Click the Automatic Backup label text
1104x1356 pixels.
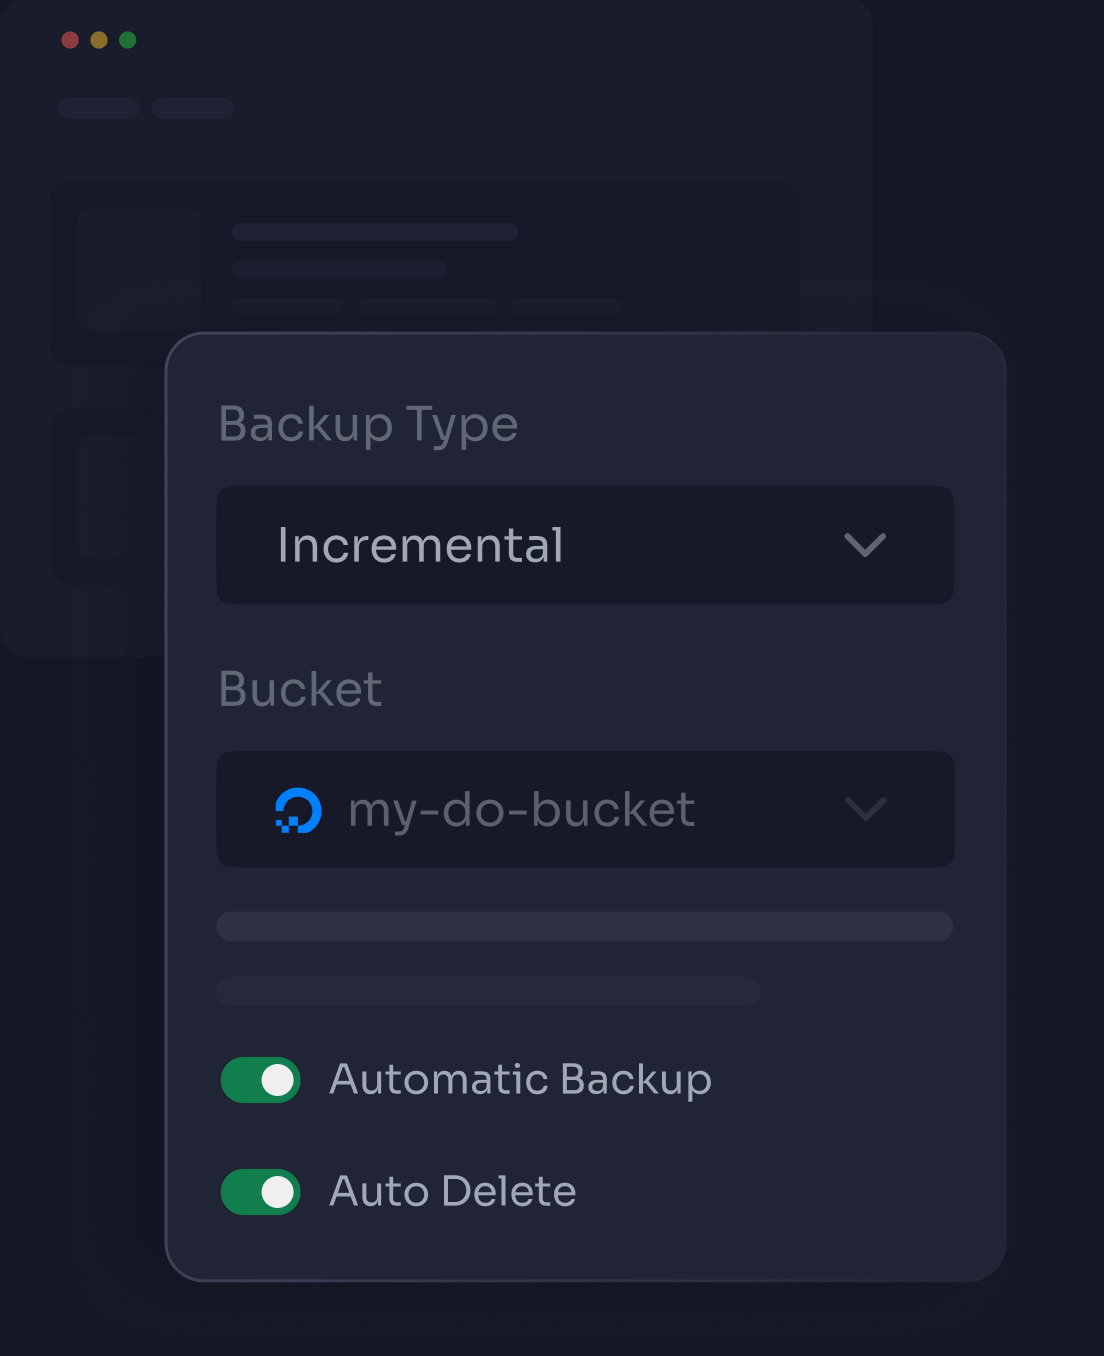(x=520, y=1080)
